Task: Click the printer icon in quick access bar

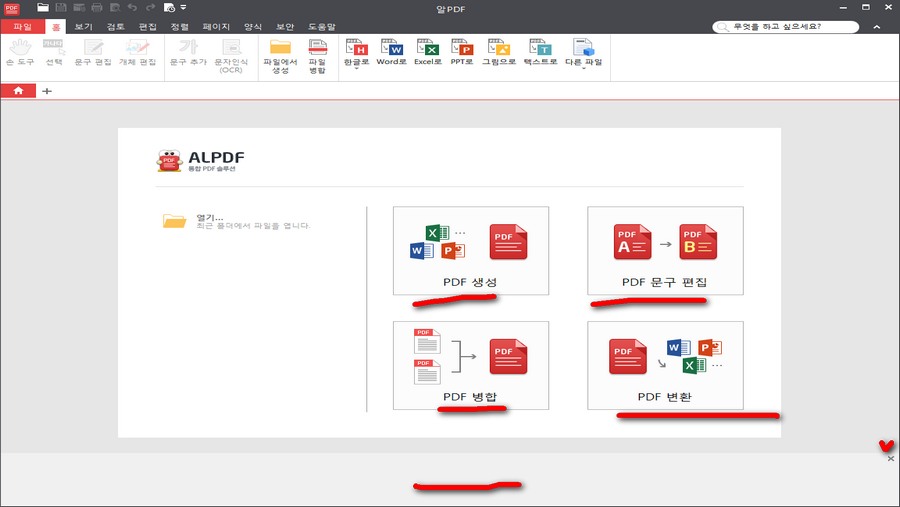Action: (96, 7)
